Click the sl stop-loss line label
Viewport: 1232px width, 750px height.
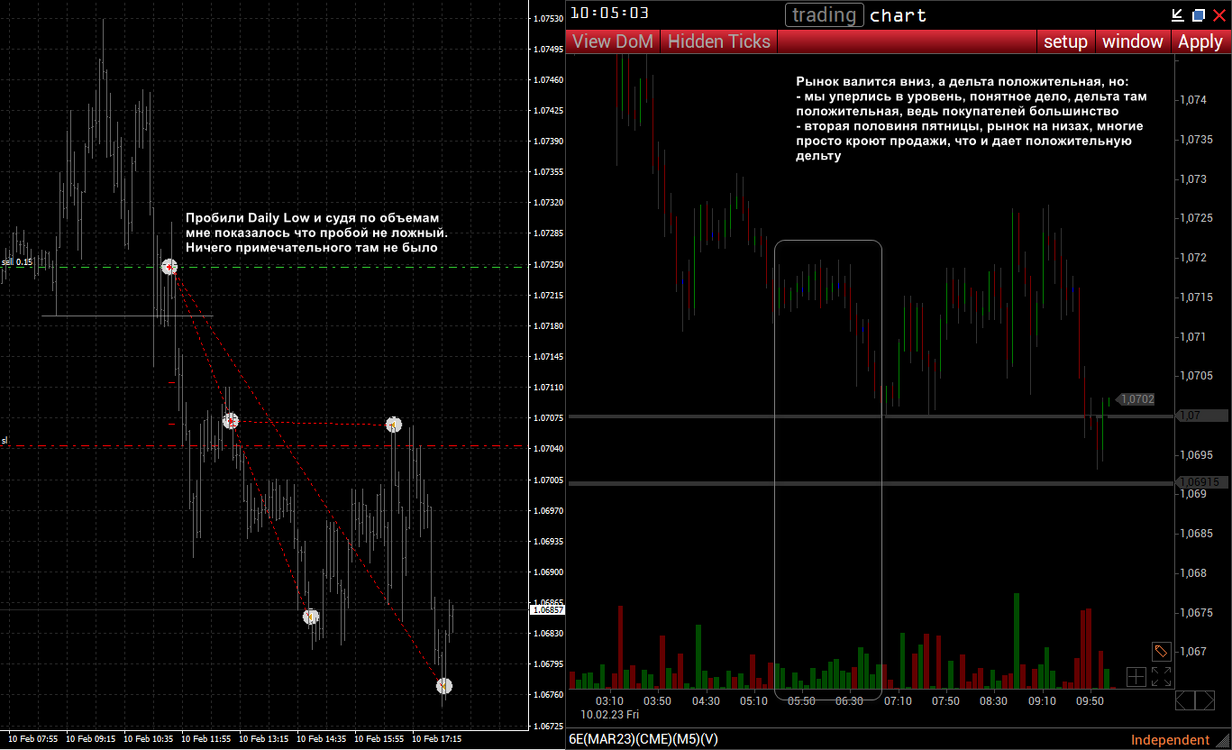tap(4, 440)
